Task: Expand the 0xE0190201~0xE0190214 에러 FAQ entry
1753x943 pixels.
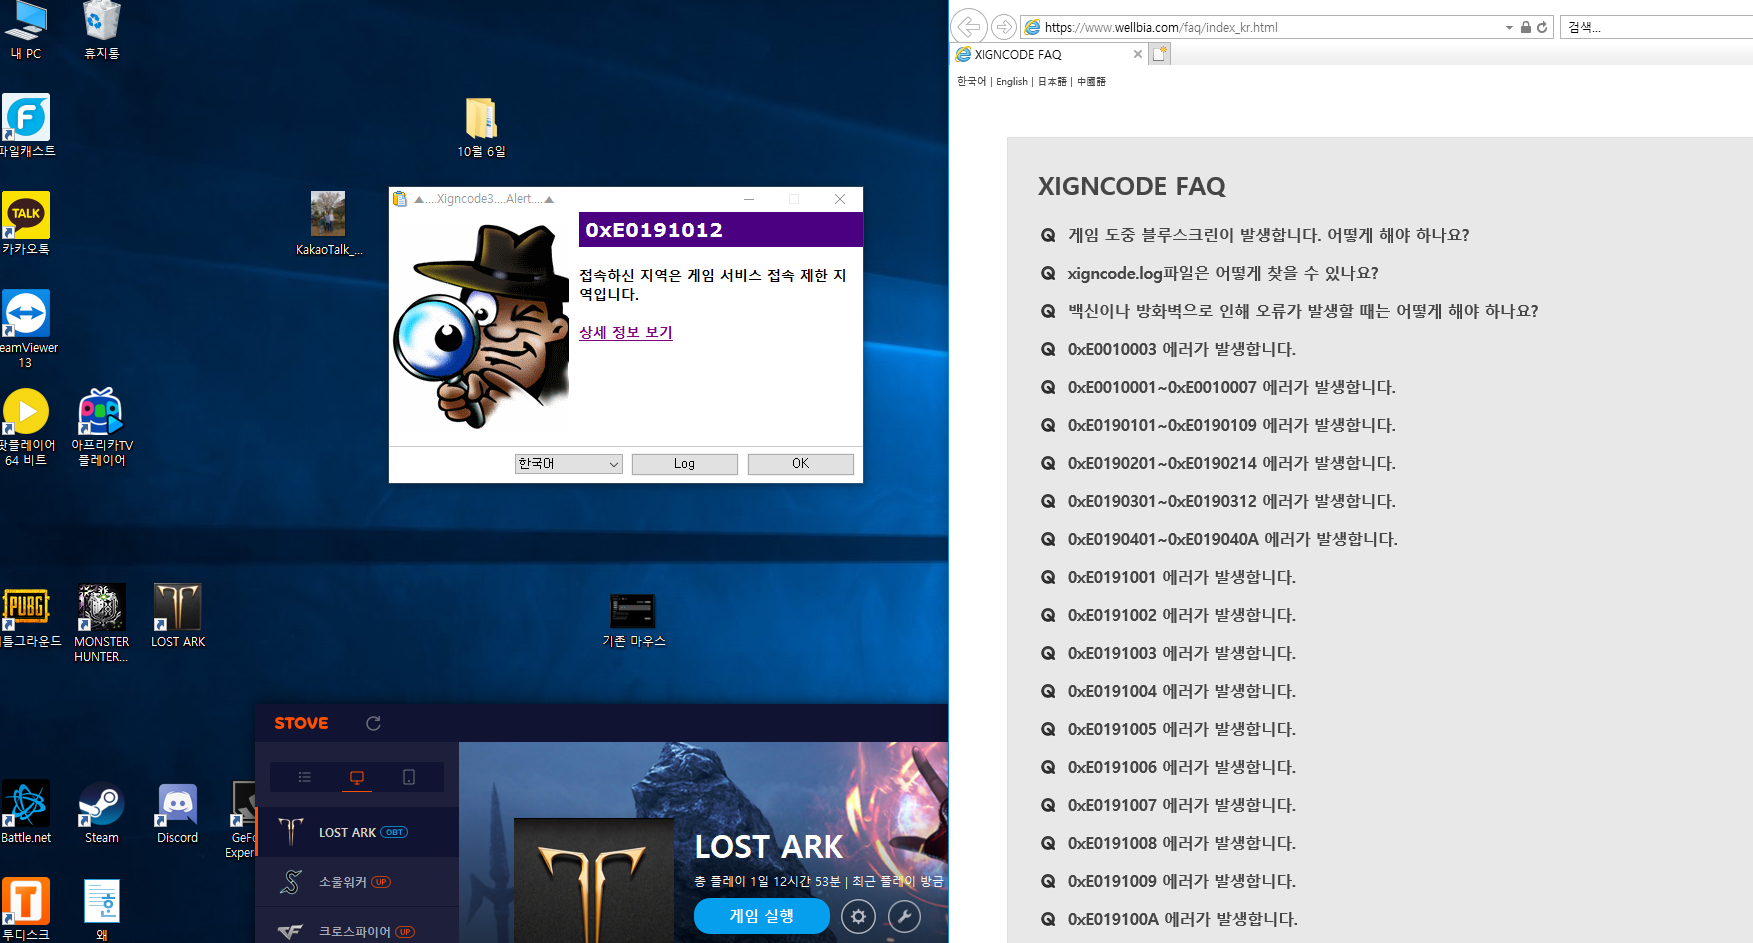Action: 1231,463
